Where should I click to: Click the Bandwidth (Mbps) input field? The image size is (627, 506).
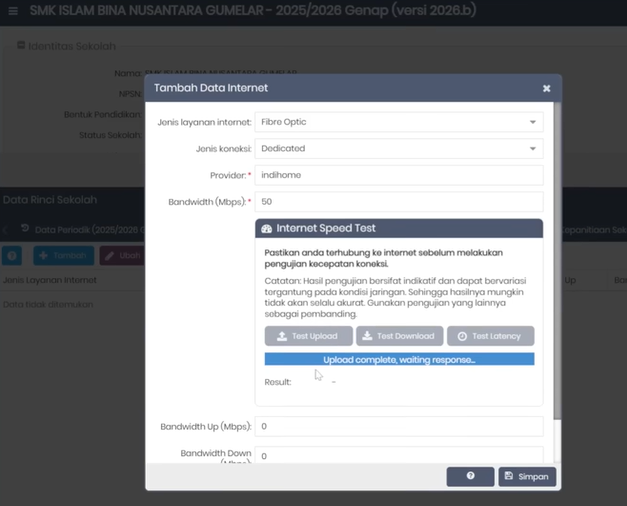(x=399, y=202)
